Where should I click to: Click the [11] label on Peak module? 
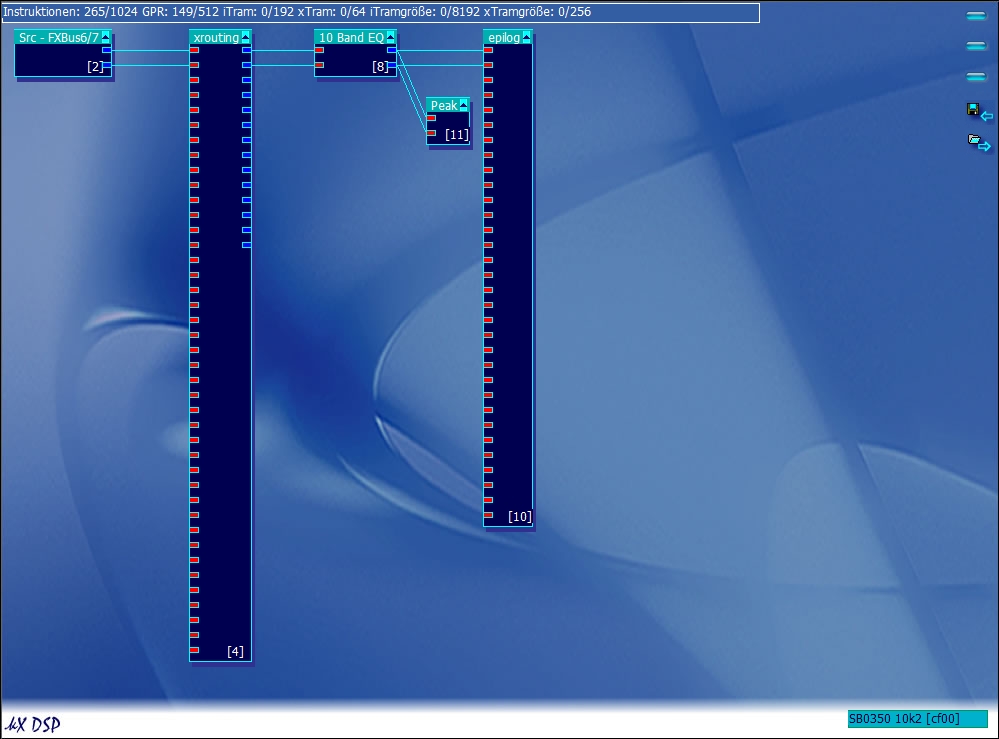pos(457,134)
